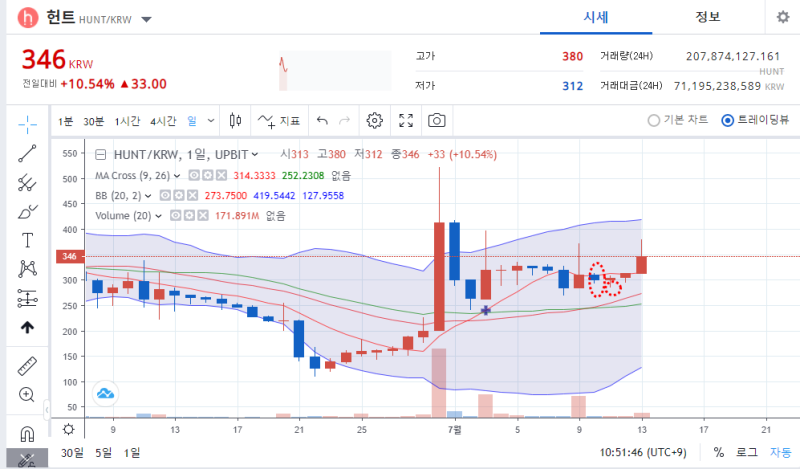The image size is (800, 469).
Task: Hide the MA Cross indicator with eye
Action: coord(194,176)
